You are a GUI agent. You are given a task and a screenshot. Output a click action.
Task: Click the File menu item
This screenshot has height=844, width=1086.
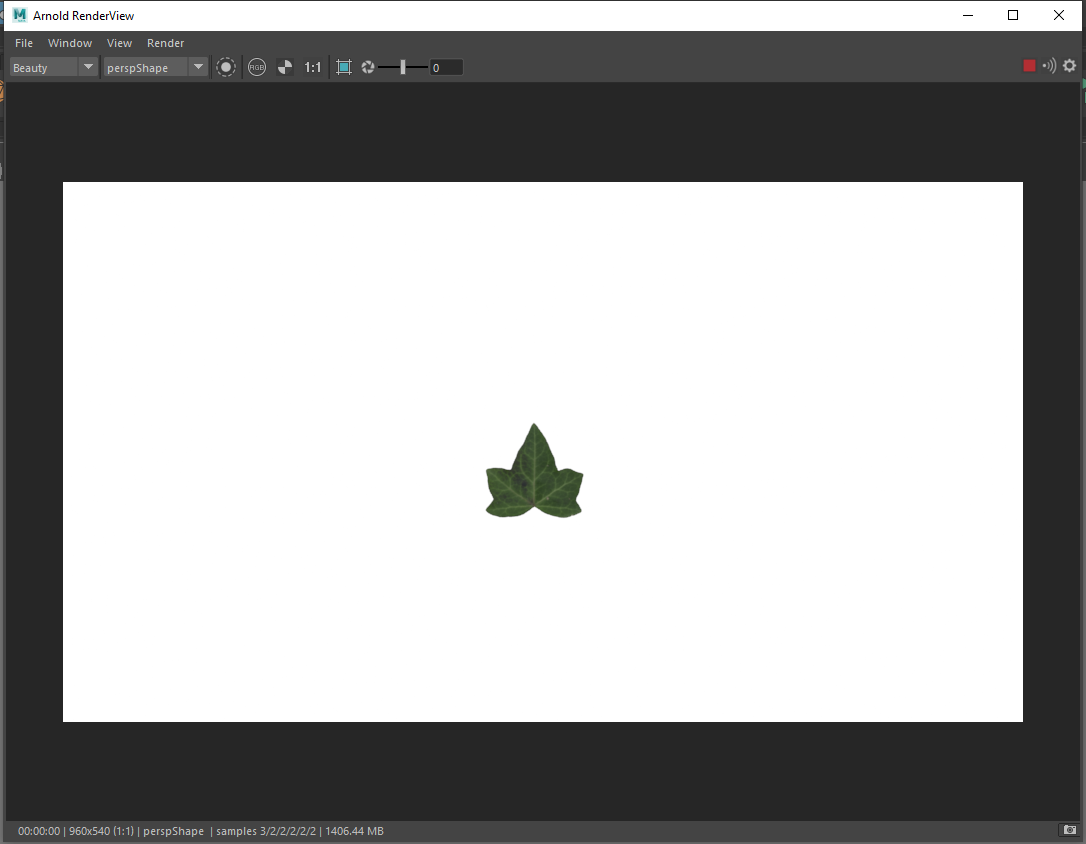(23, 43)
